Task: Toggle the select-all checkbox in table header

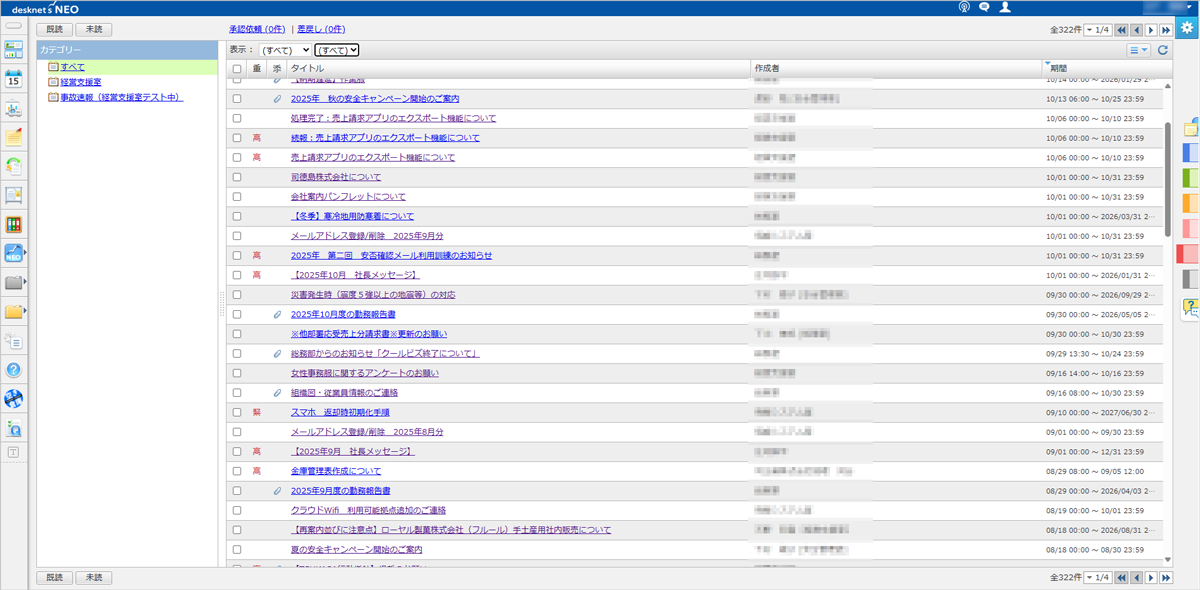Action: (x=237, y=68)
